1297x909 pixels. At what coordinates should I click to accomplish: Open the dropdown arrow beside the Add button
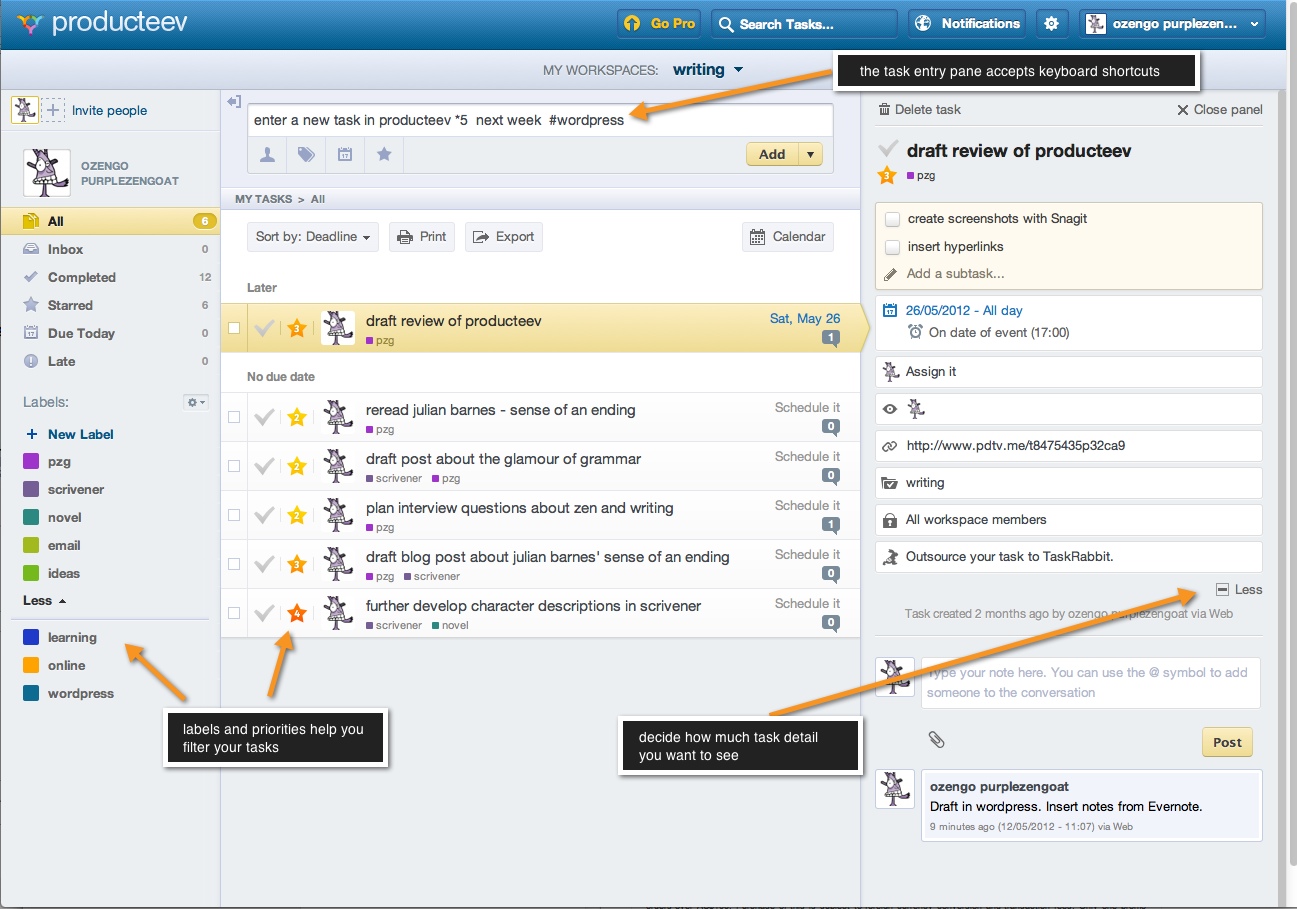(811, 155)
